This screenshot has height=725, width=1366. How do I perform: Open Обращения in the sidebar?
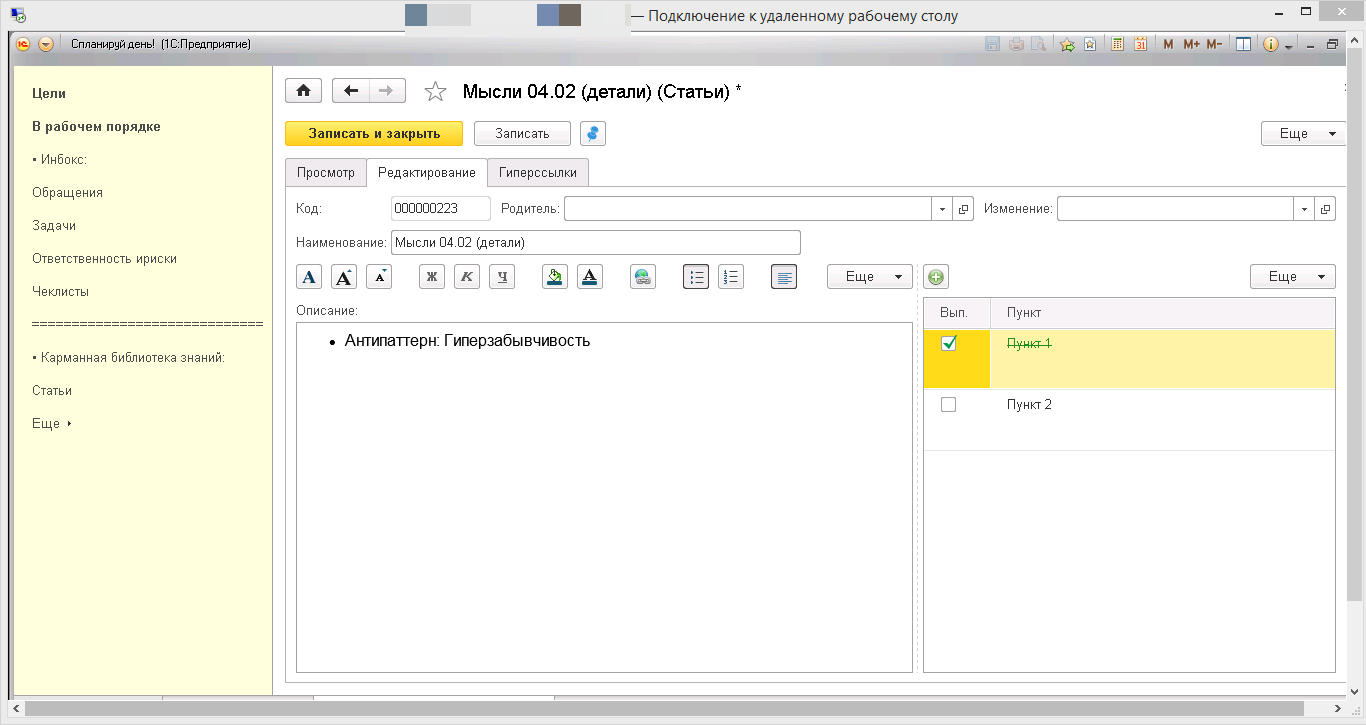(67, 193)
